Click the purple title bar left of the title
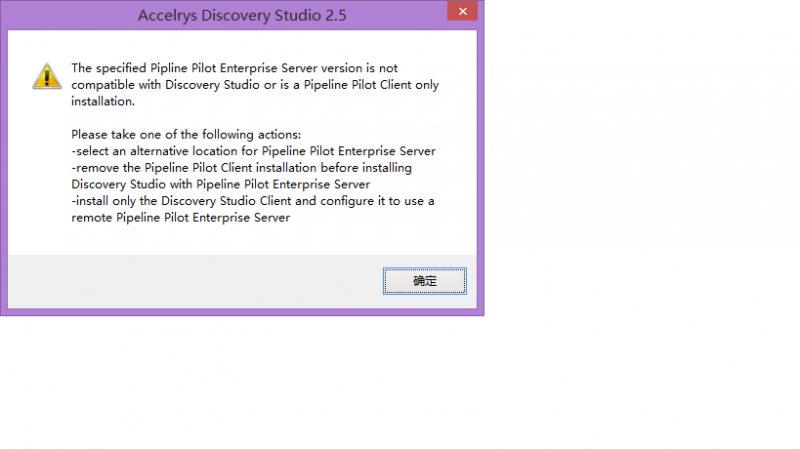800x449 pixels. [70, 15]
